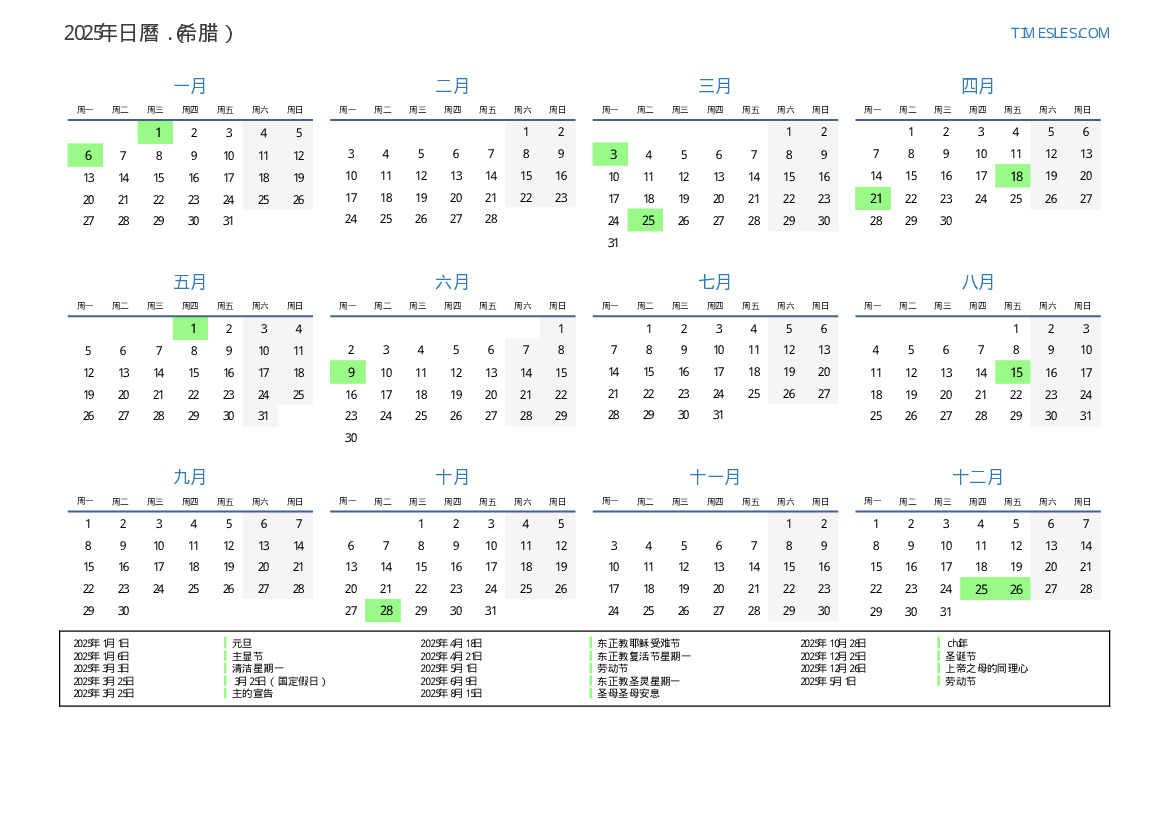The width and height of the screenshot is (1169, 827).
Task: Click highlighted May 1 holiday cell
Action: point(190,329)
